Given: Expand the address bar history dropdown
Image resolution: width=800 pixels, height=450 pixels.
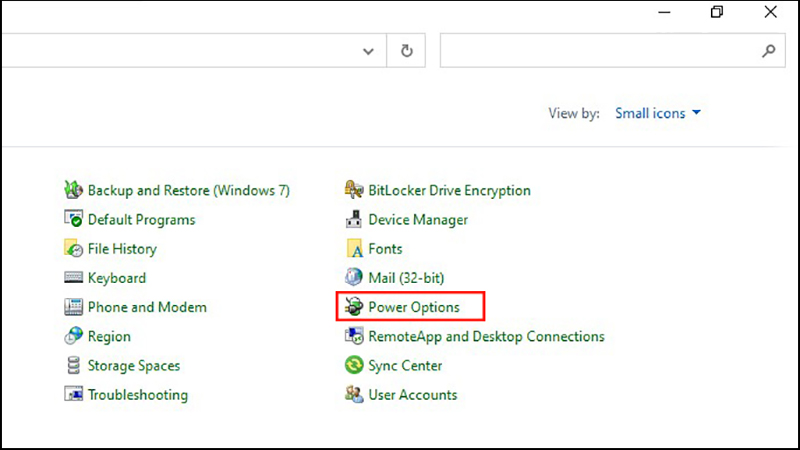Looking at the screenshot, I should [368, 51].
